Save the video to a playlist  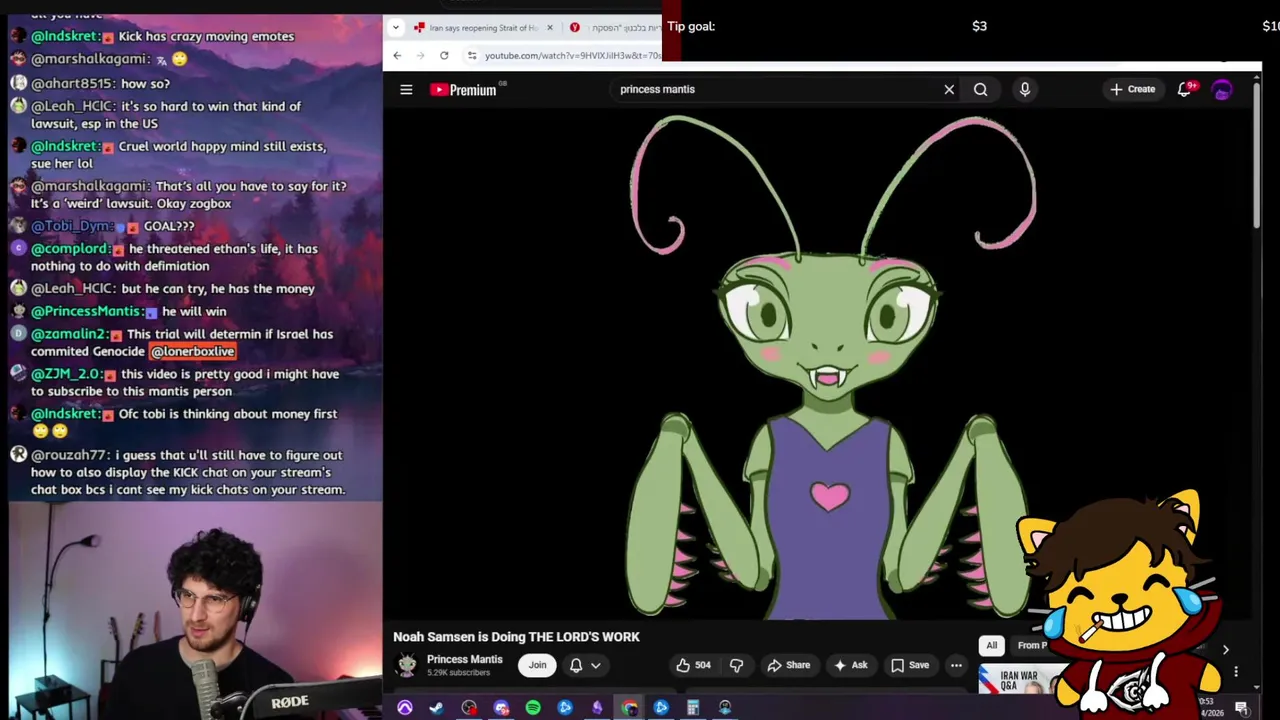[x=909, y=665]
